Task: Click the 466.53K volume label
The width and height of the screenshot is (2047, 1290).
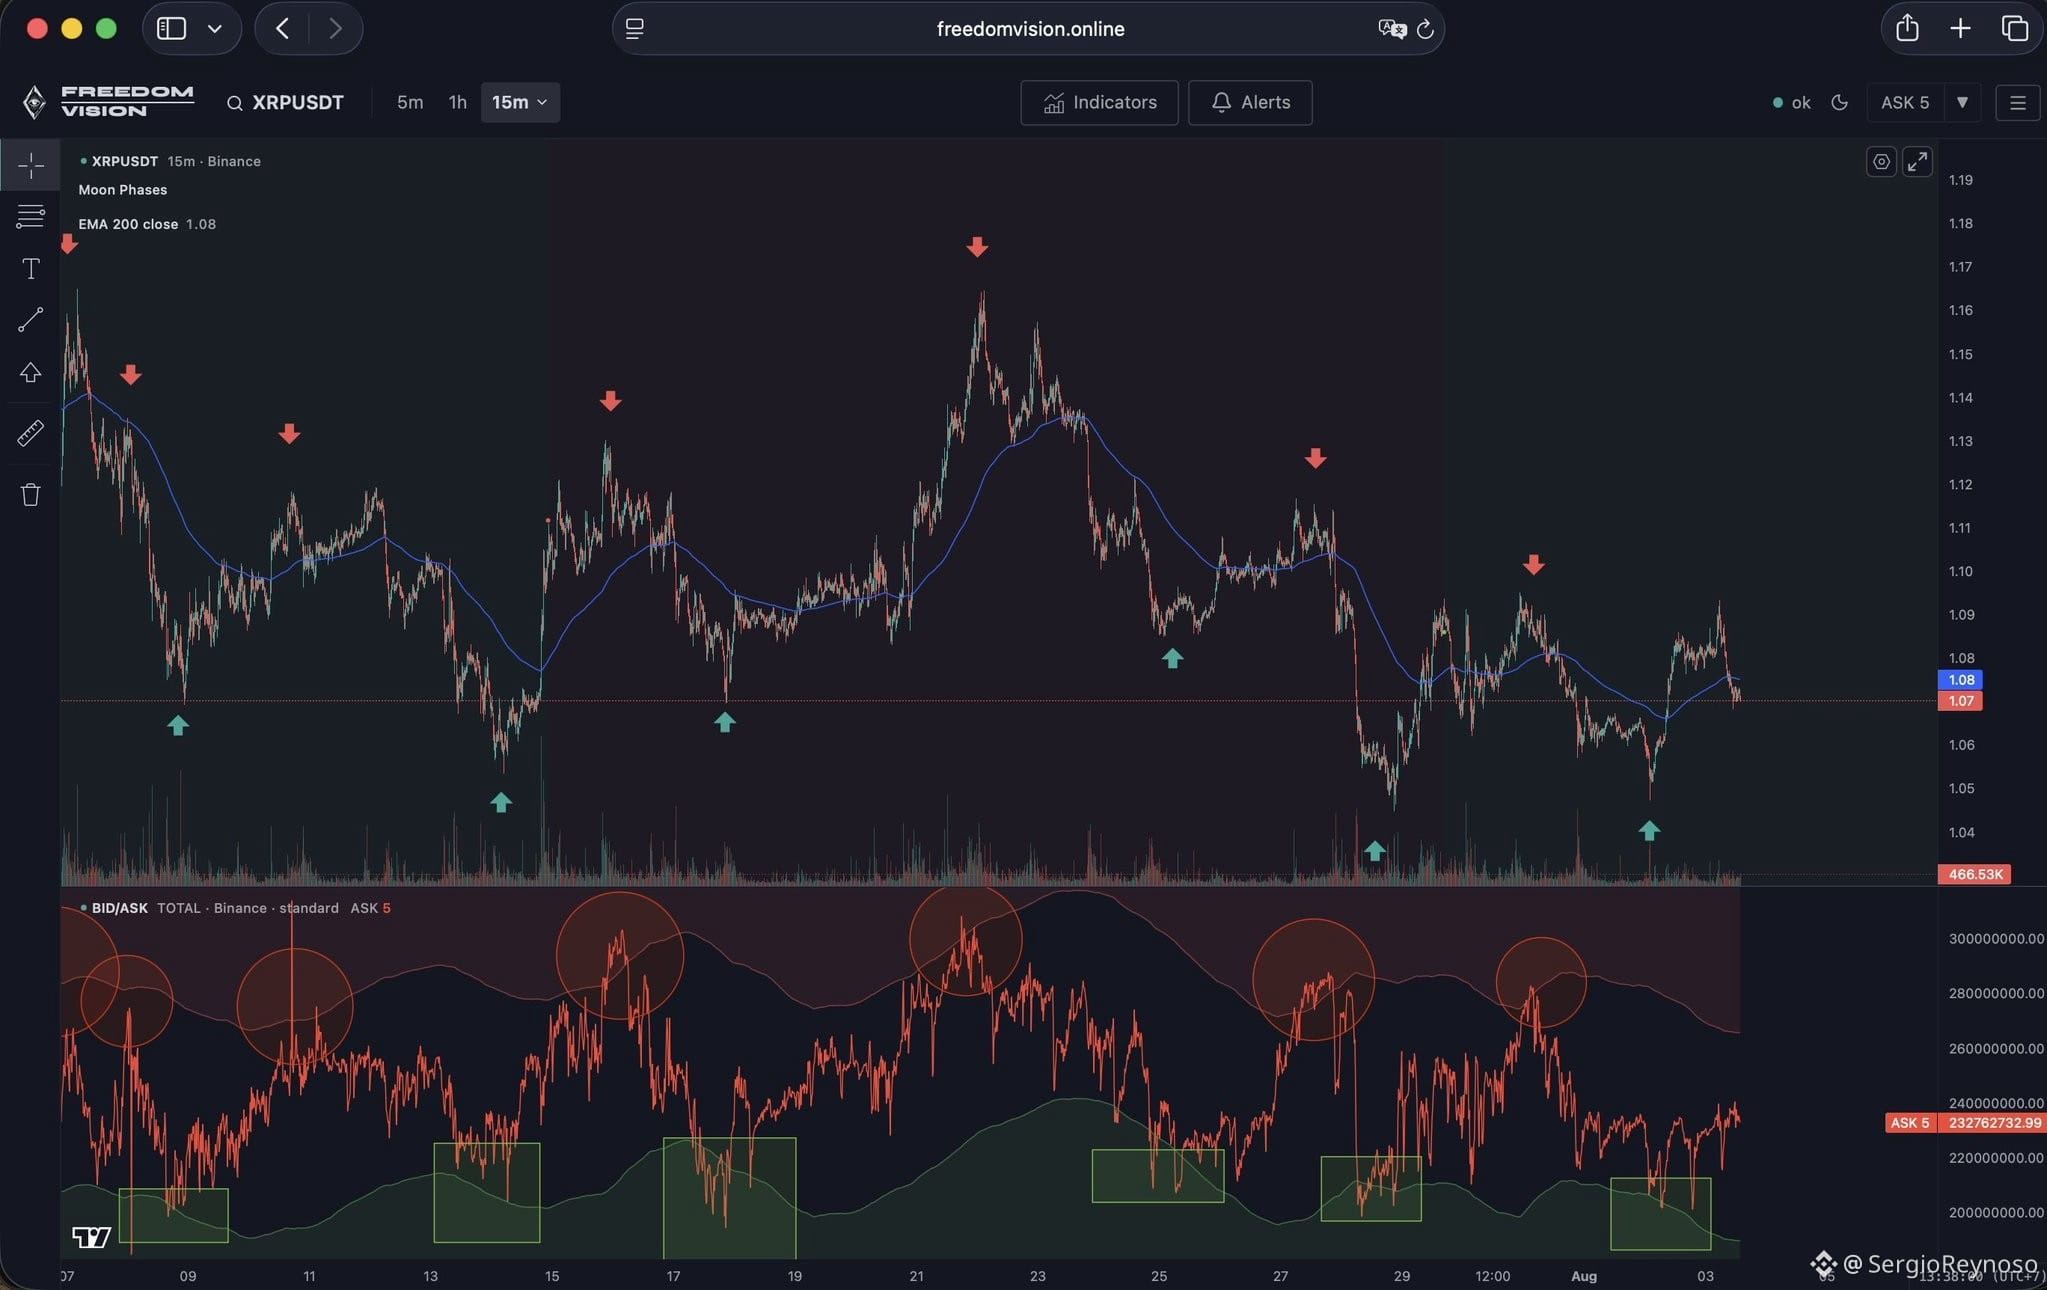Action: coord(1975,874)
